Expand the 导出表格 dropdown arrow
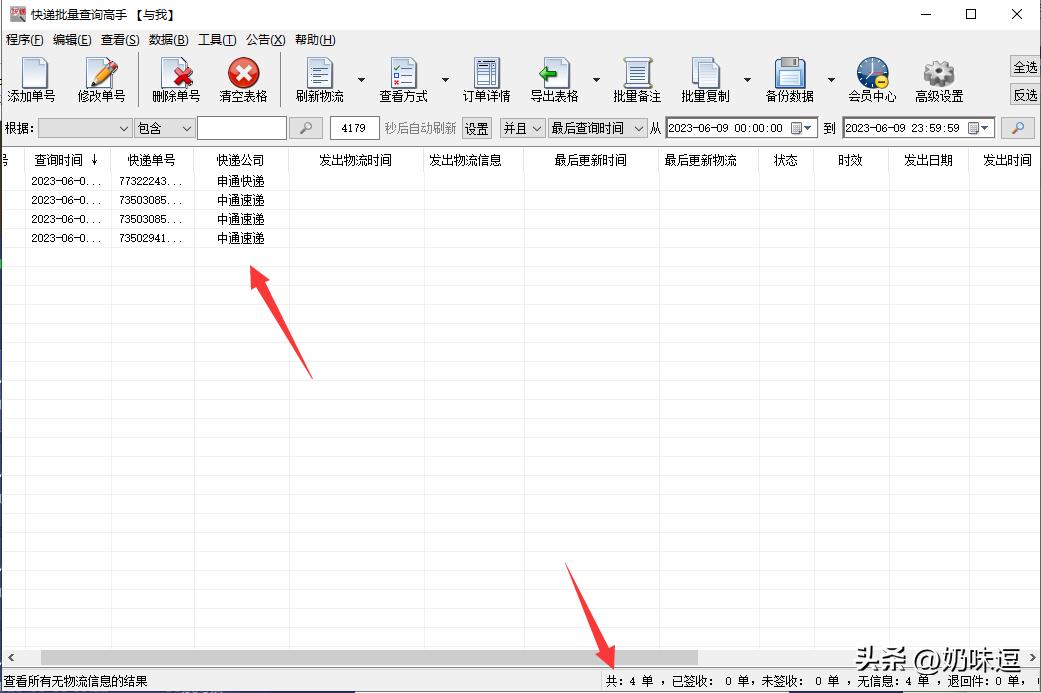The image size is (1041, 693). [x=596, y=80]
